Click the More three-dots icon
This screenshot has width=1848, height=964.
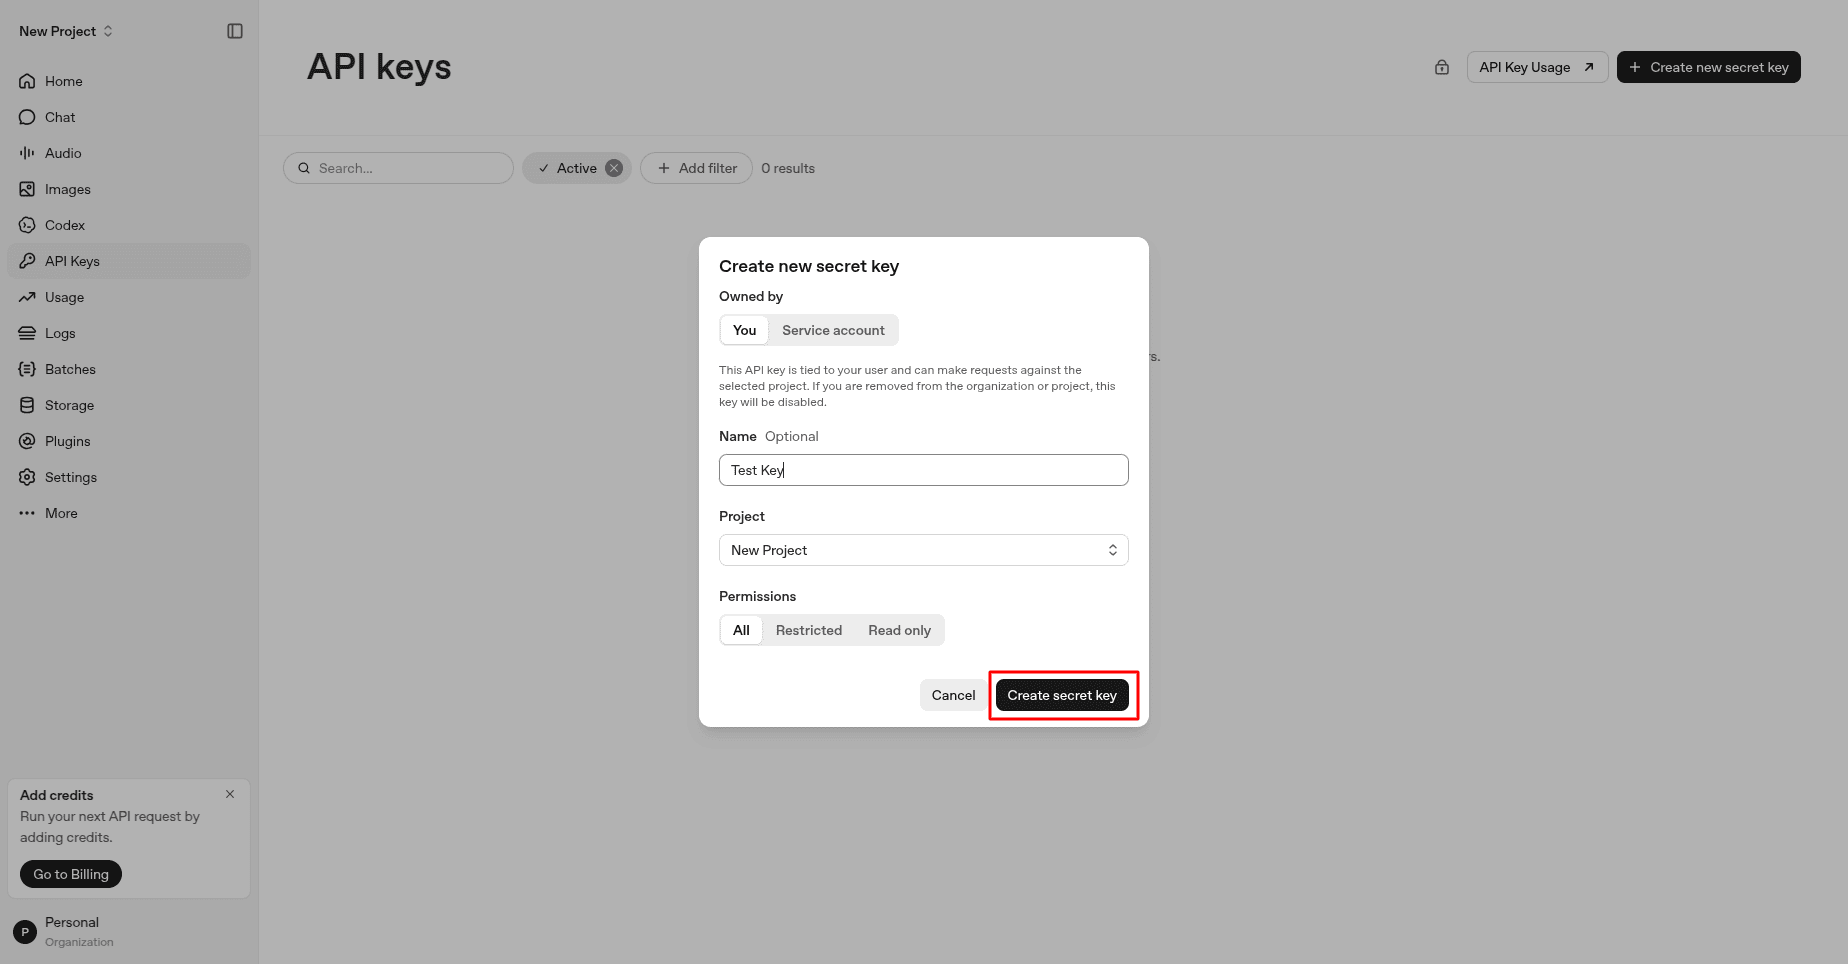click(27, 513)
